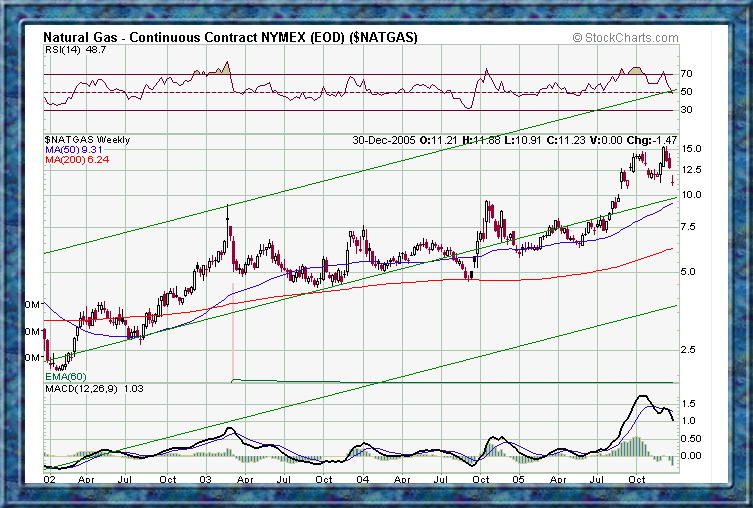The height and width of the screenshot is (508, 753).
Task: Click the 03 year marker on time axis
Action: (x=205, y=479)
